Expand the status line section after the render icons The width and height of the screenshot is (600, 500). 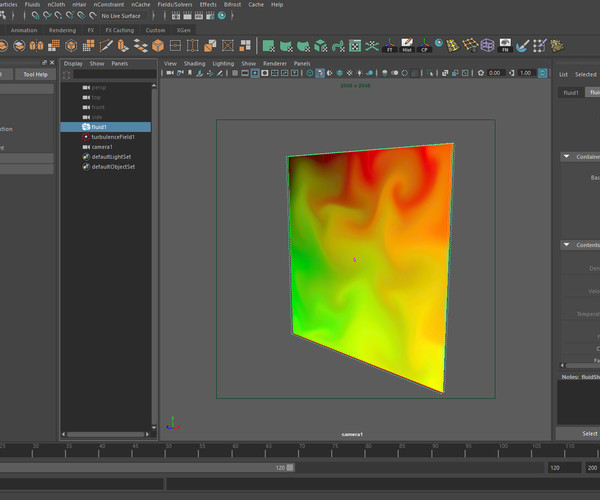(x=232, y=16)
